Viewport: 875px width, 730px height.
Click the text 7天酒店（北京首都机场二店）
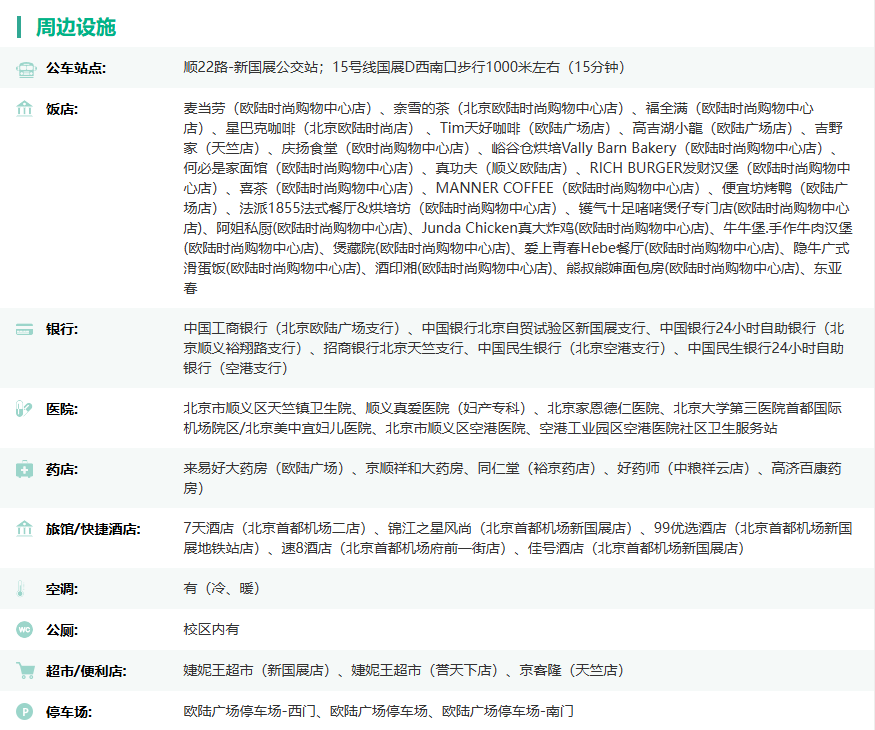coord(278,528)
